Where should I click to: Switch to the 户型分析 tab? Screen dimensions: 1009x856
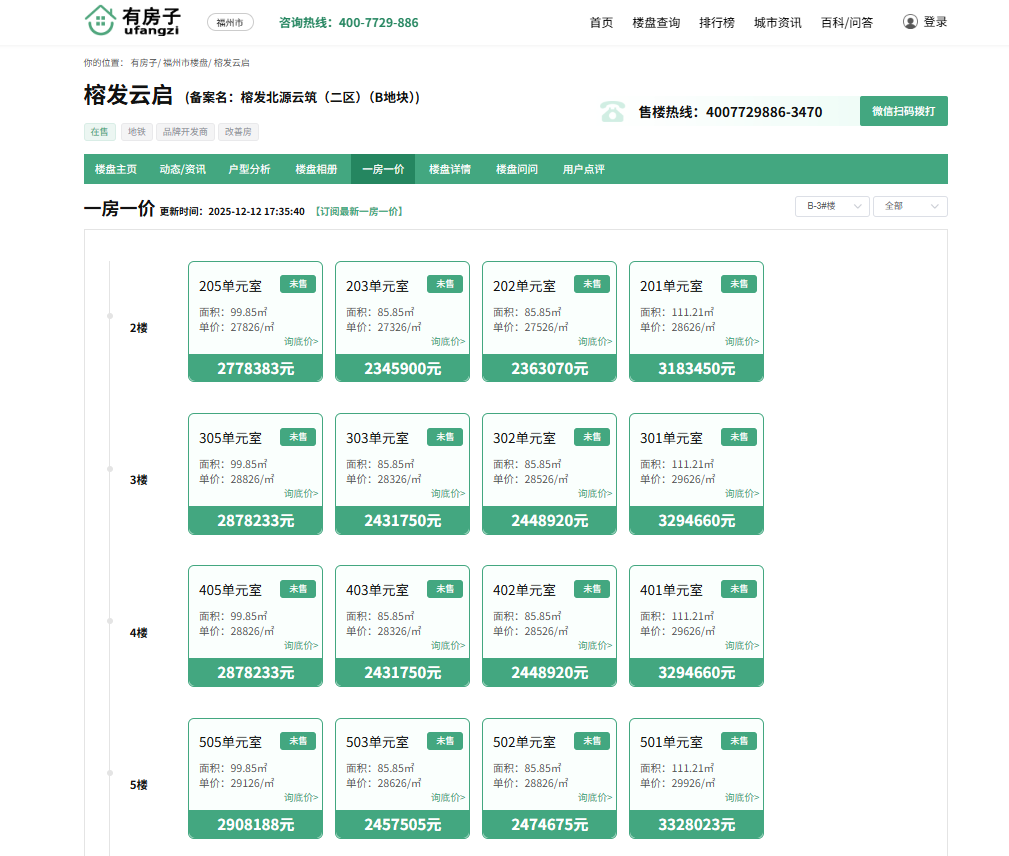tap(249, 170)
